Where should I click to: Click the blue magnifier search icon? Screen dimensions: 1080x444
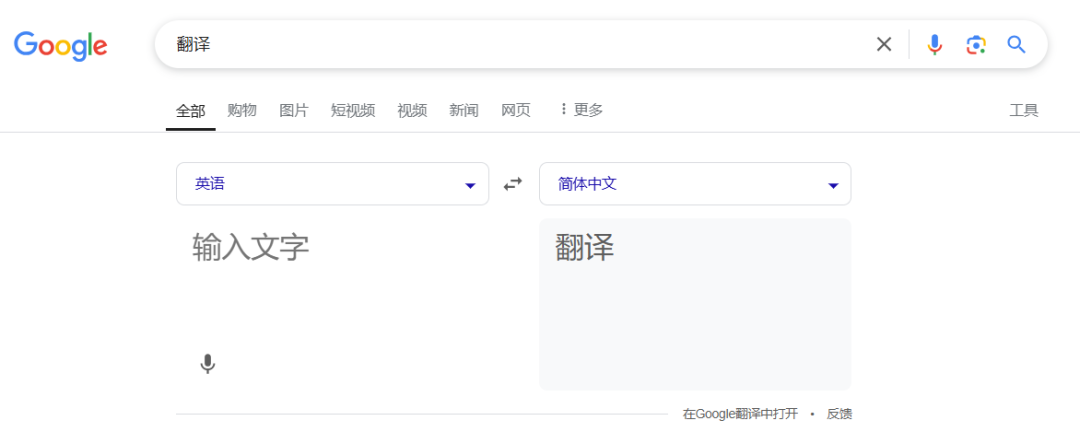click(x=1017, y=45)
